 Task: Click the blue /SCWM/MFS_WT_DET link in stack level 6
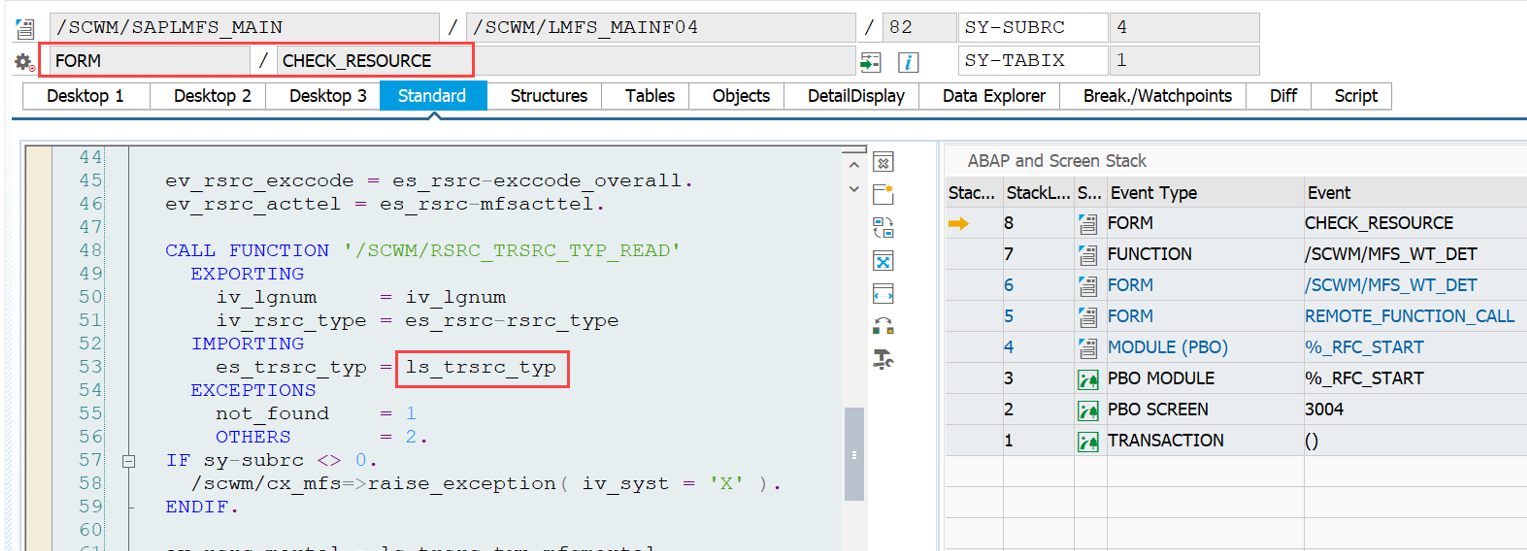(x=1391, y=285)
